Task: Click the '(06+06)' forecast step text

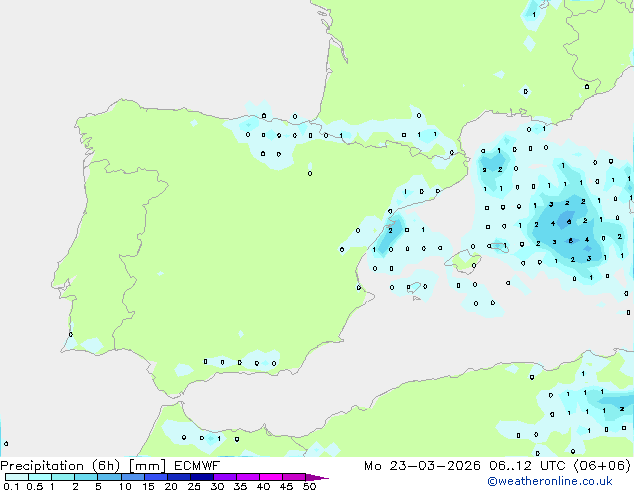Action: 602,466
